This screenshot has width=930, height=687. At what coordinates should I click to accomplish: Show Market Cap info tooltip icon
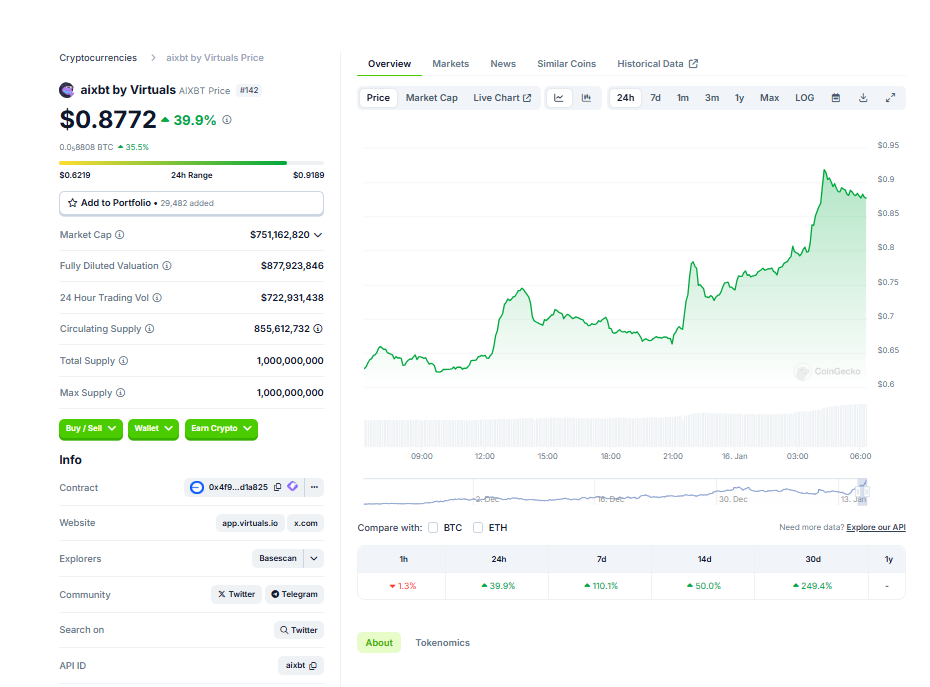click(120, 235)
